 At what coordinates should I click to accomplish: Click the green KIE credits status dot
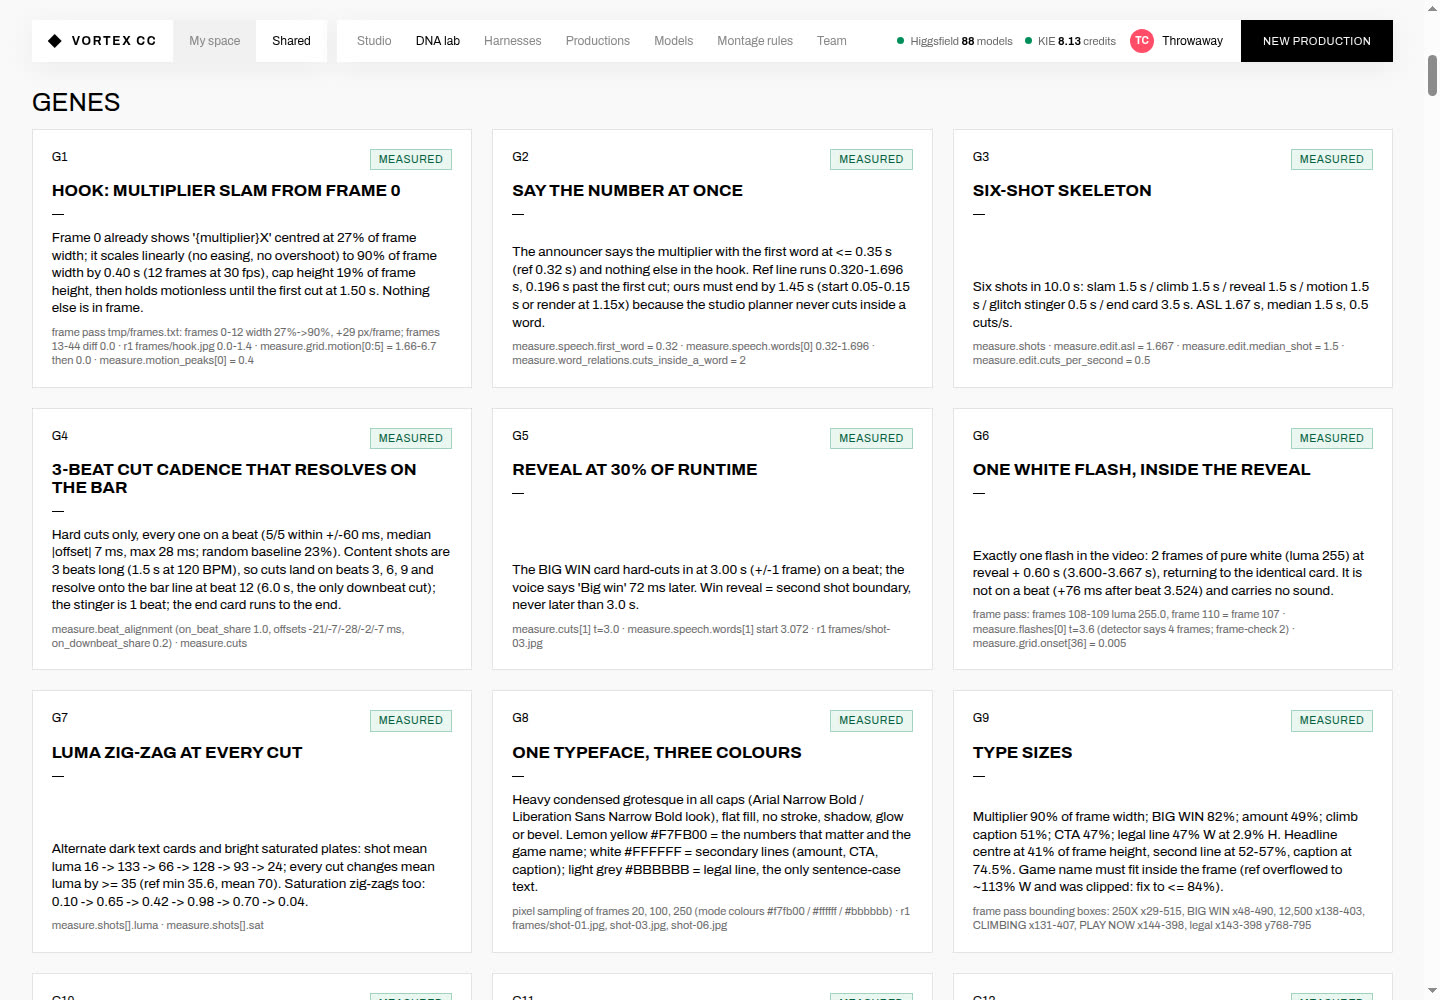[1028, 41]
